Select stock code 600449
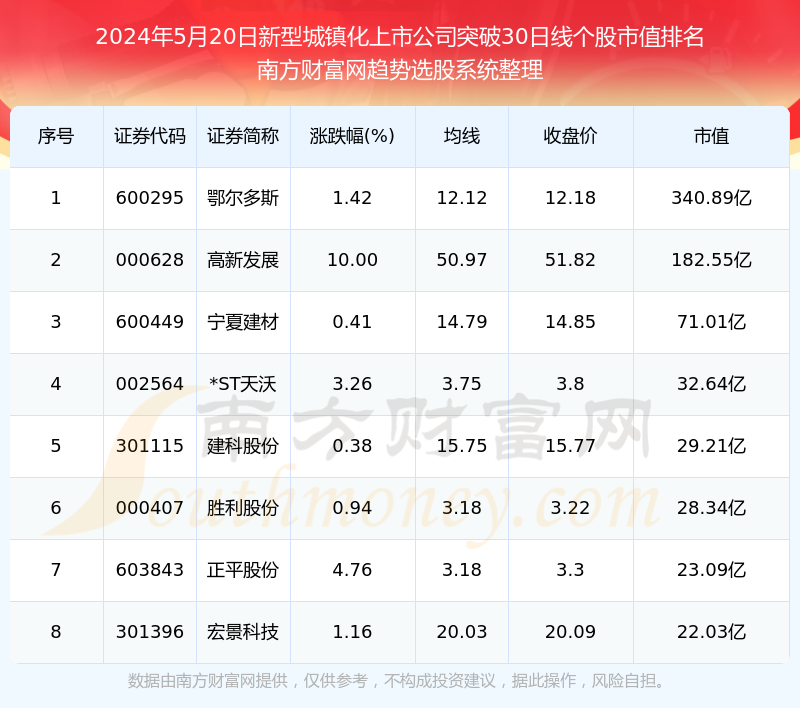 [149, 322]
